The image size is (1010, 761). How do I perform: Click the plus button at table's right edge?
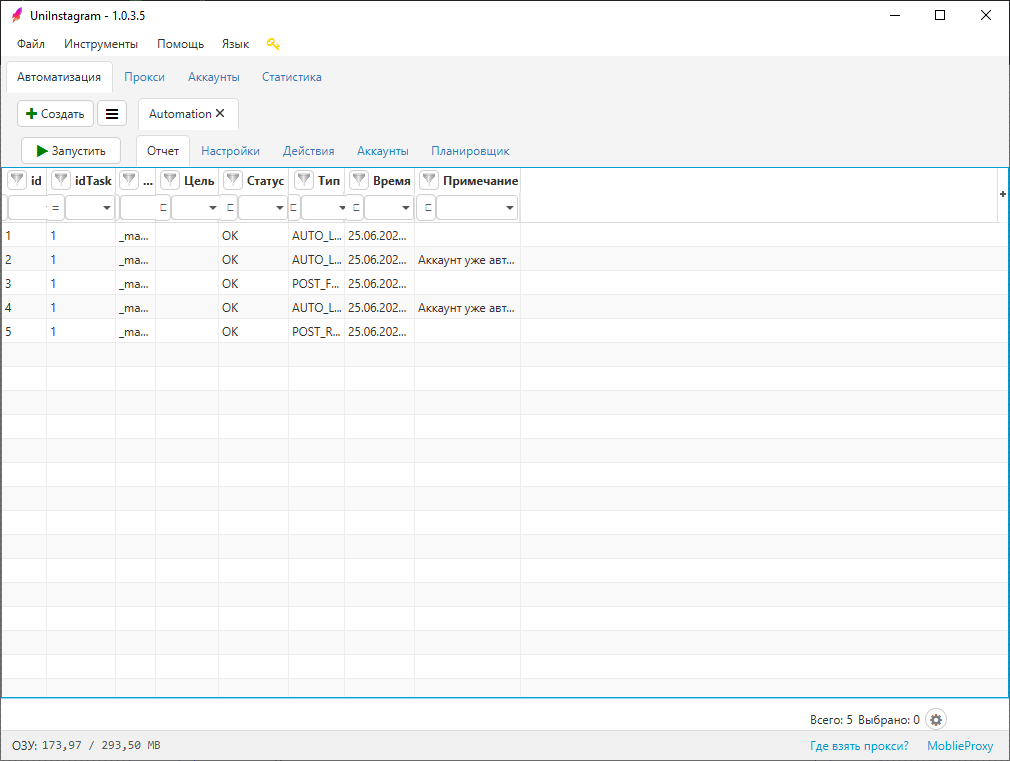click(1002, 194)
